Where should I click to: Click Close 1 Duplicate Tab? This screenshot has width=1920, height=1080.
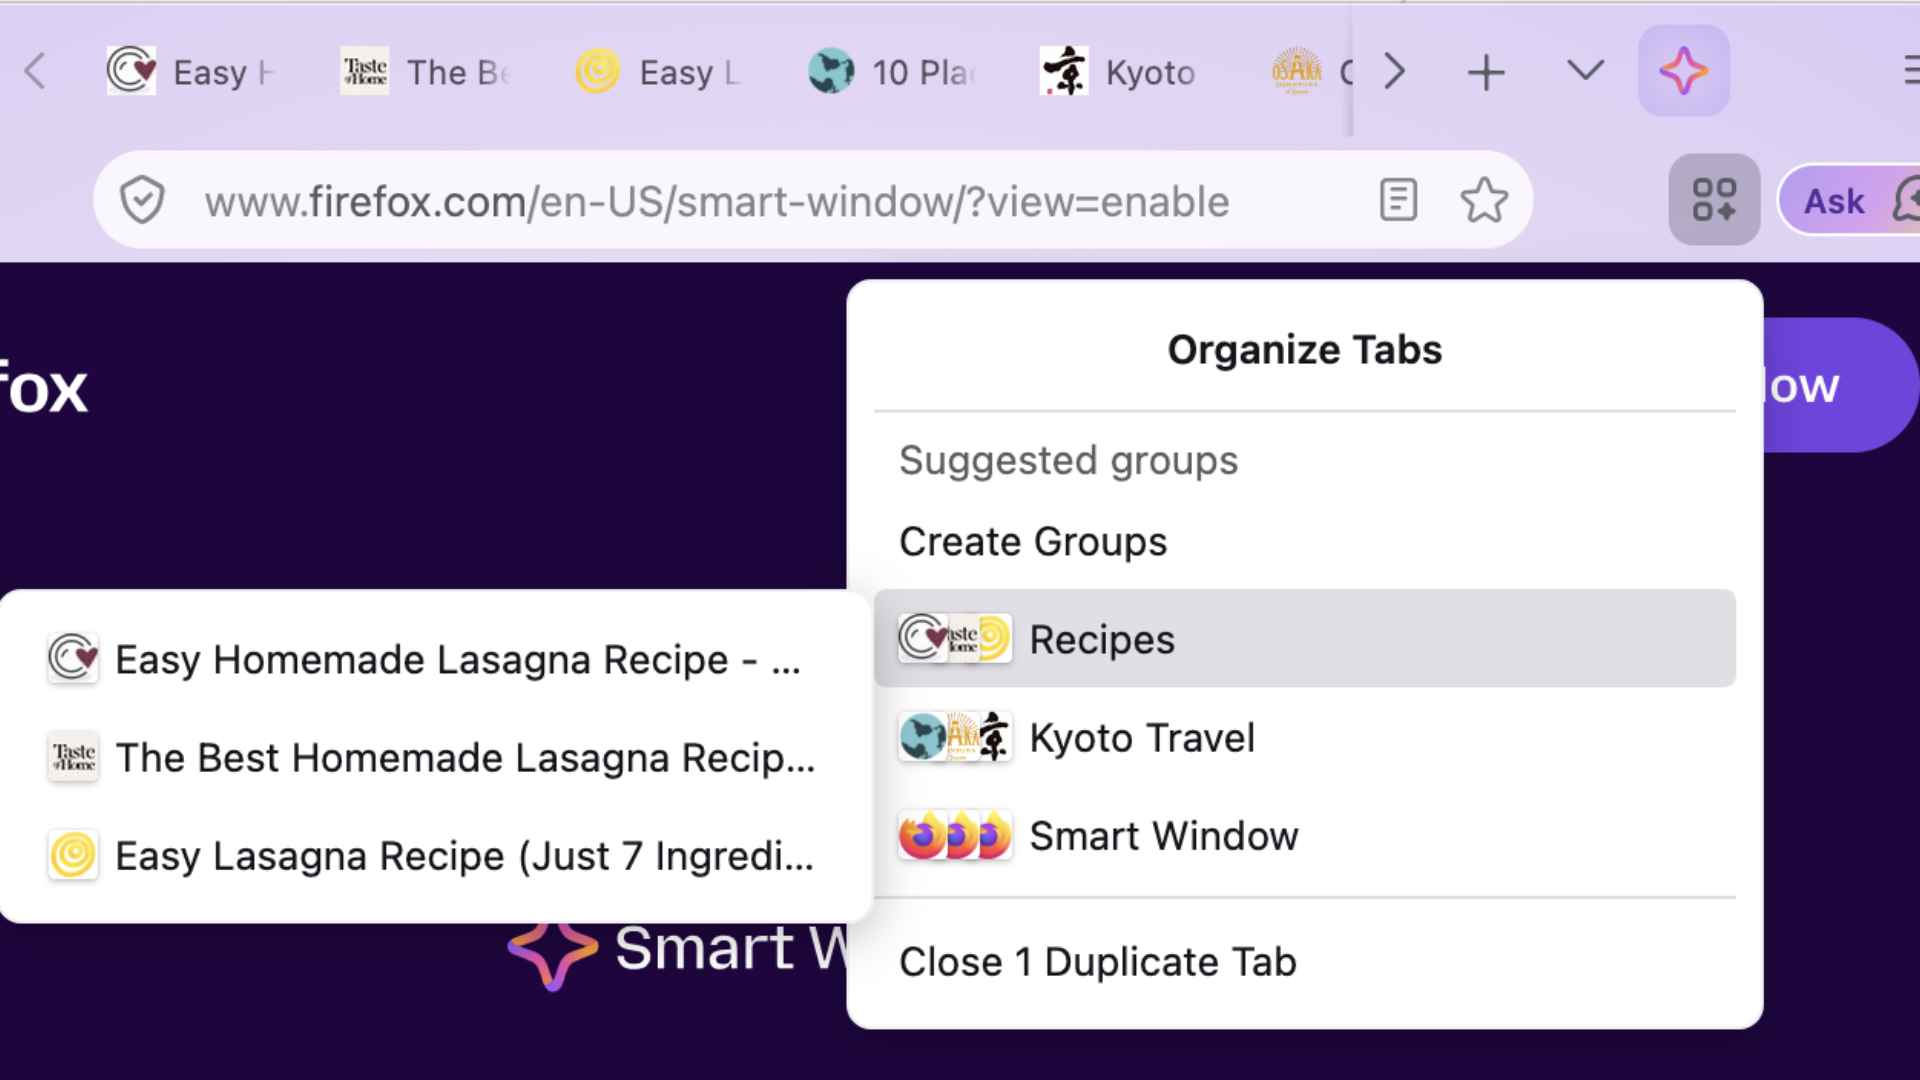pos(1098,962)
